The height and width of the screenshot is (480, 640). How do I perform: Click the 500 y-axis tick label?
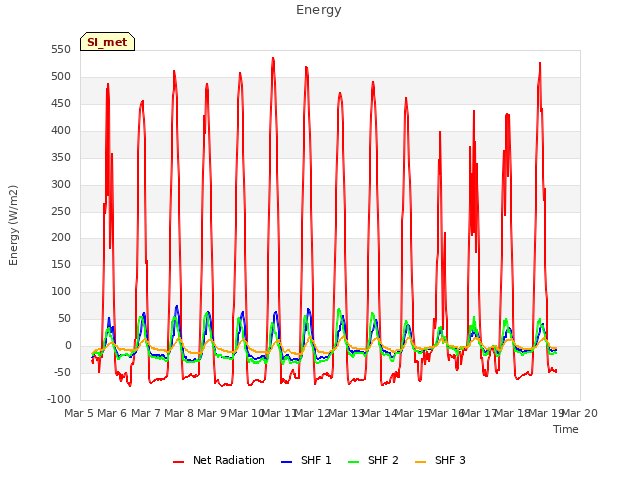coord(61,77)
